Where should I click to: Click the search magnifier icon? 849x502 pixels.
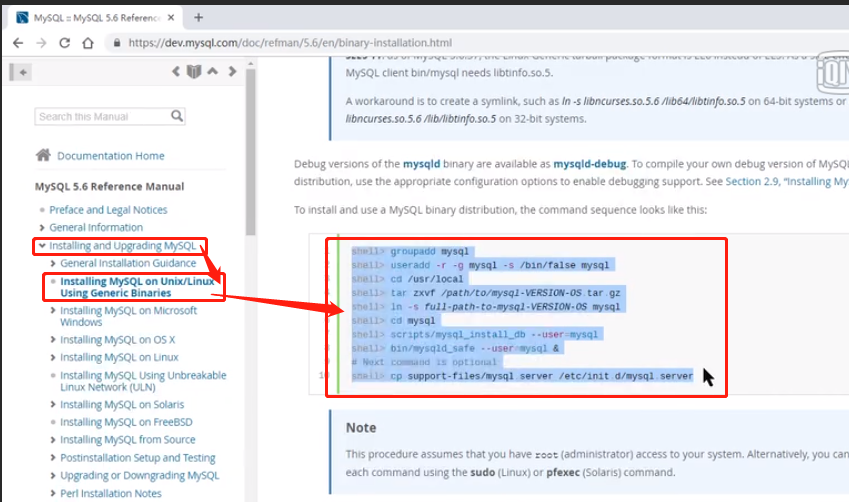(x=177, y=116)
